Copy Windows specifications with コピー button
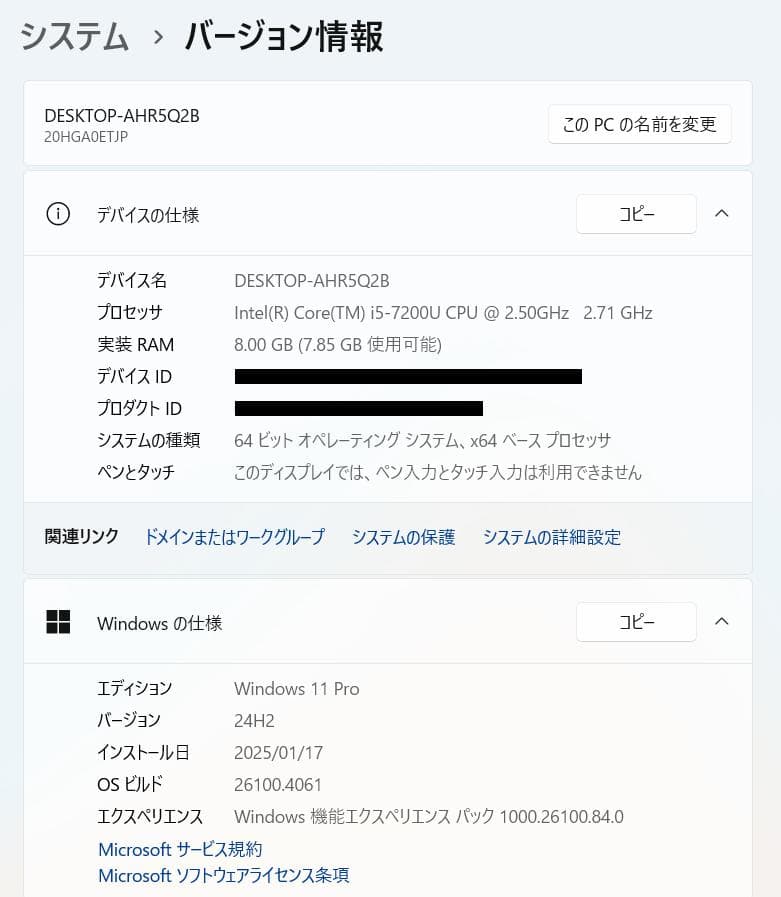This screenshot has height=897, width=781. [636, 622]
